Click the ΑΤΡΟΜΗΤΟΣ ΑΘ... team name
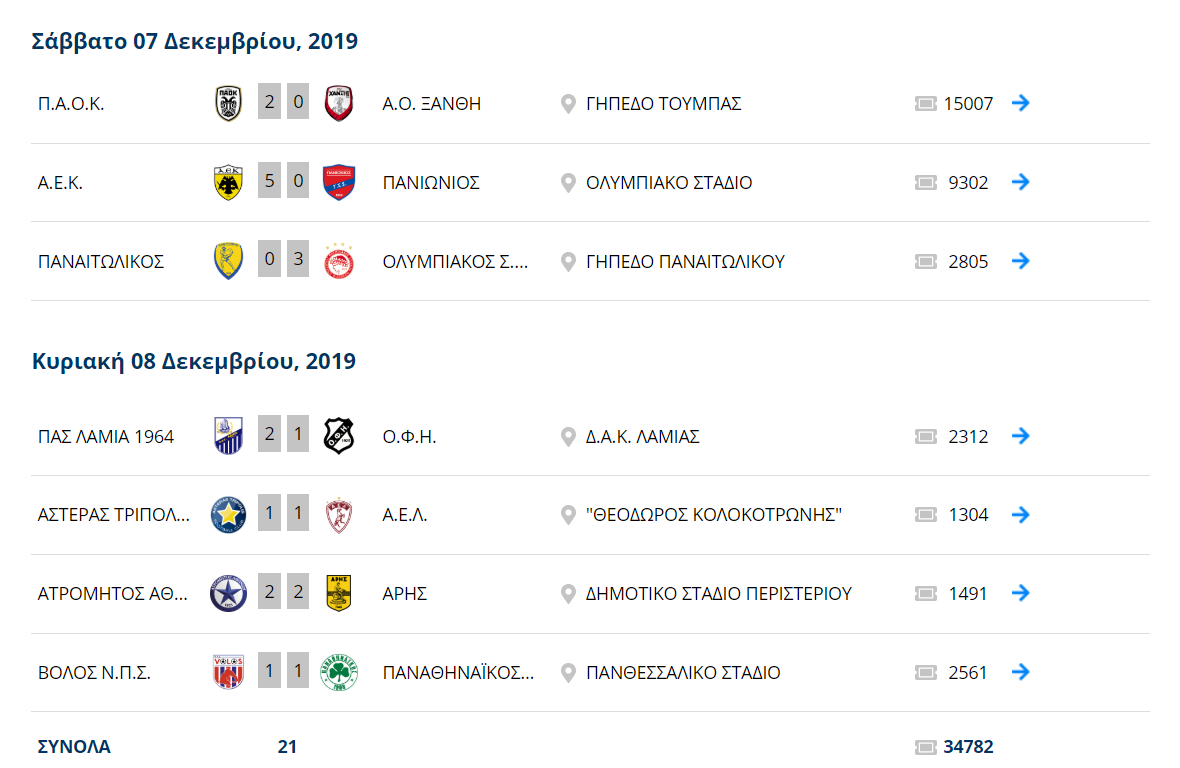Screen dimensions: 1180x768 (x=113, y=593)
